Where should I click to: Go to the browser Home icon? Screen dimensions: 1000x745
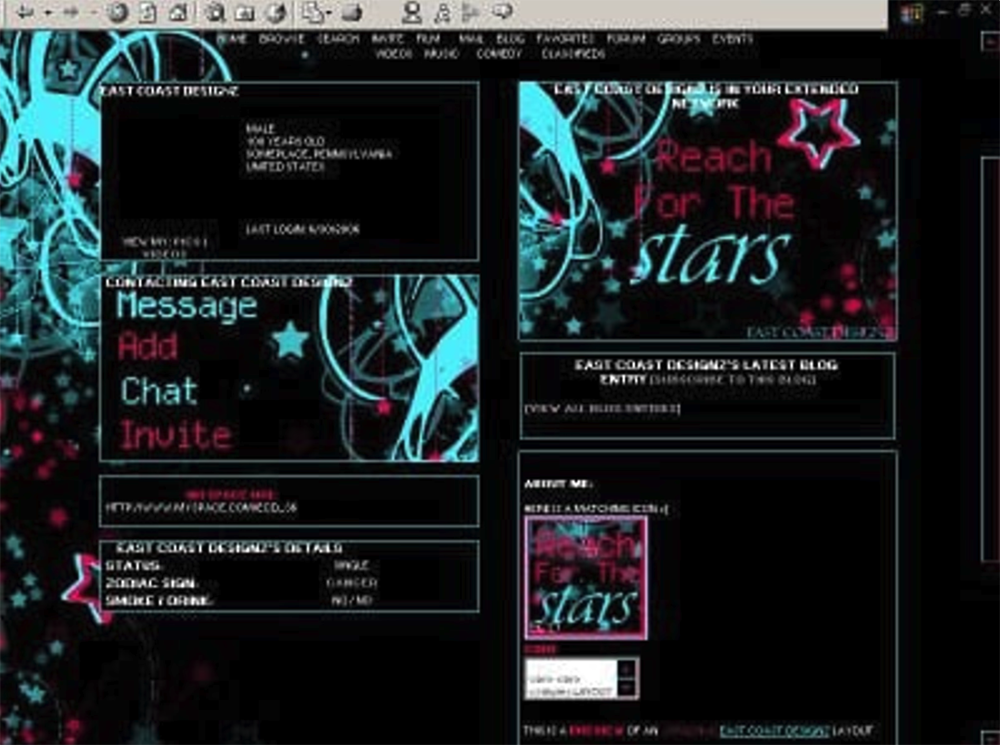178,13
